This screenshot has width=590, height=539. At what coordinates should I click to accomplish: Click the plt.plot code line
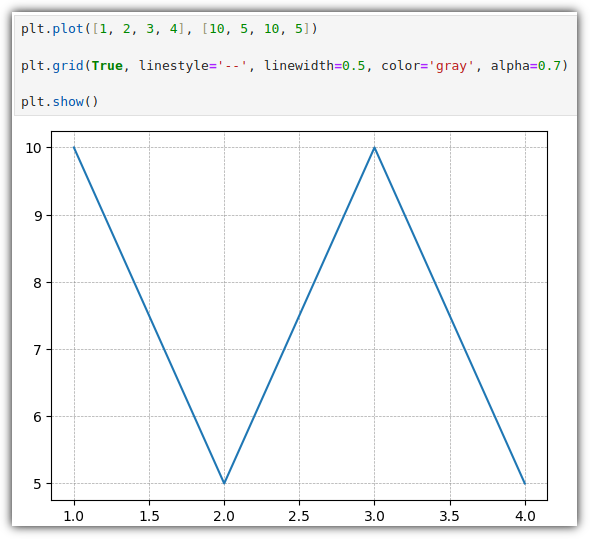pyautogui.click(x=169, y=29)
